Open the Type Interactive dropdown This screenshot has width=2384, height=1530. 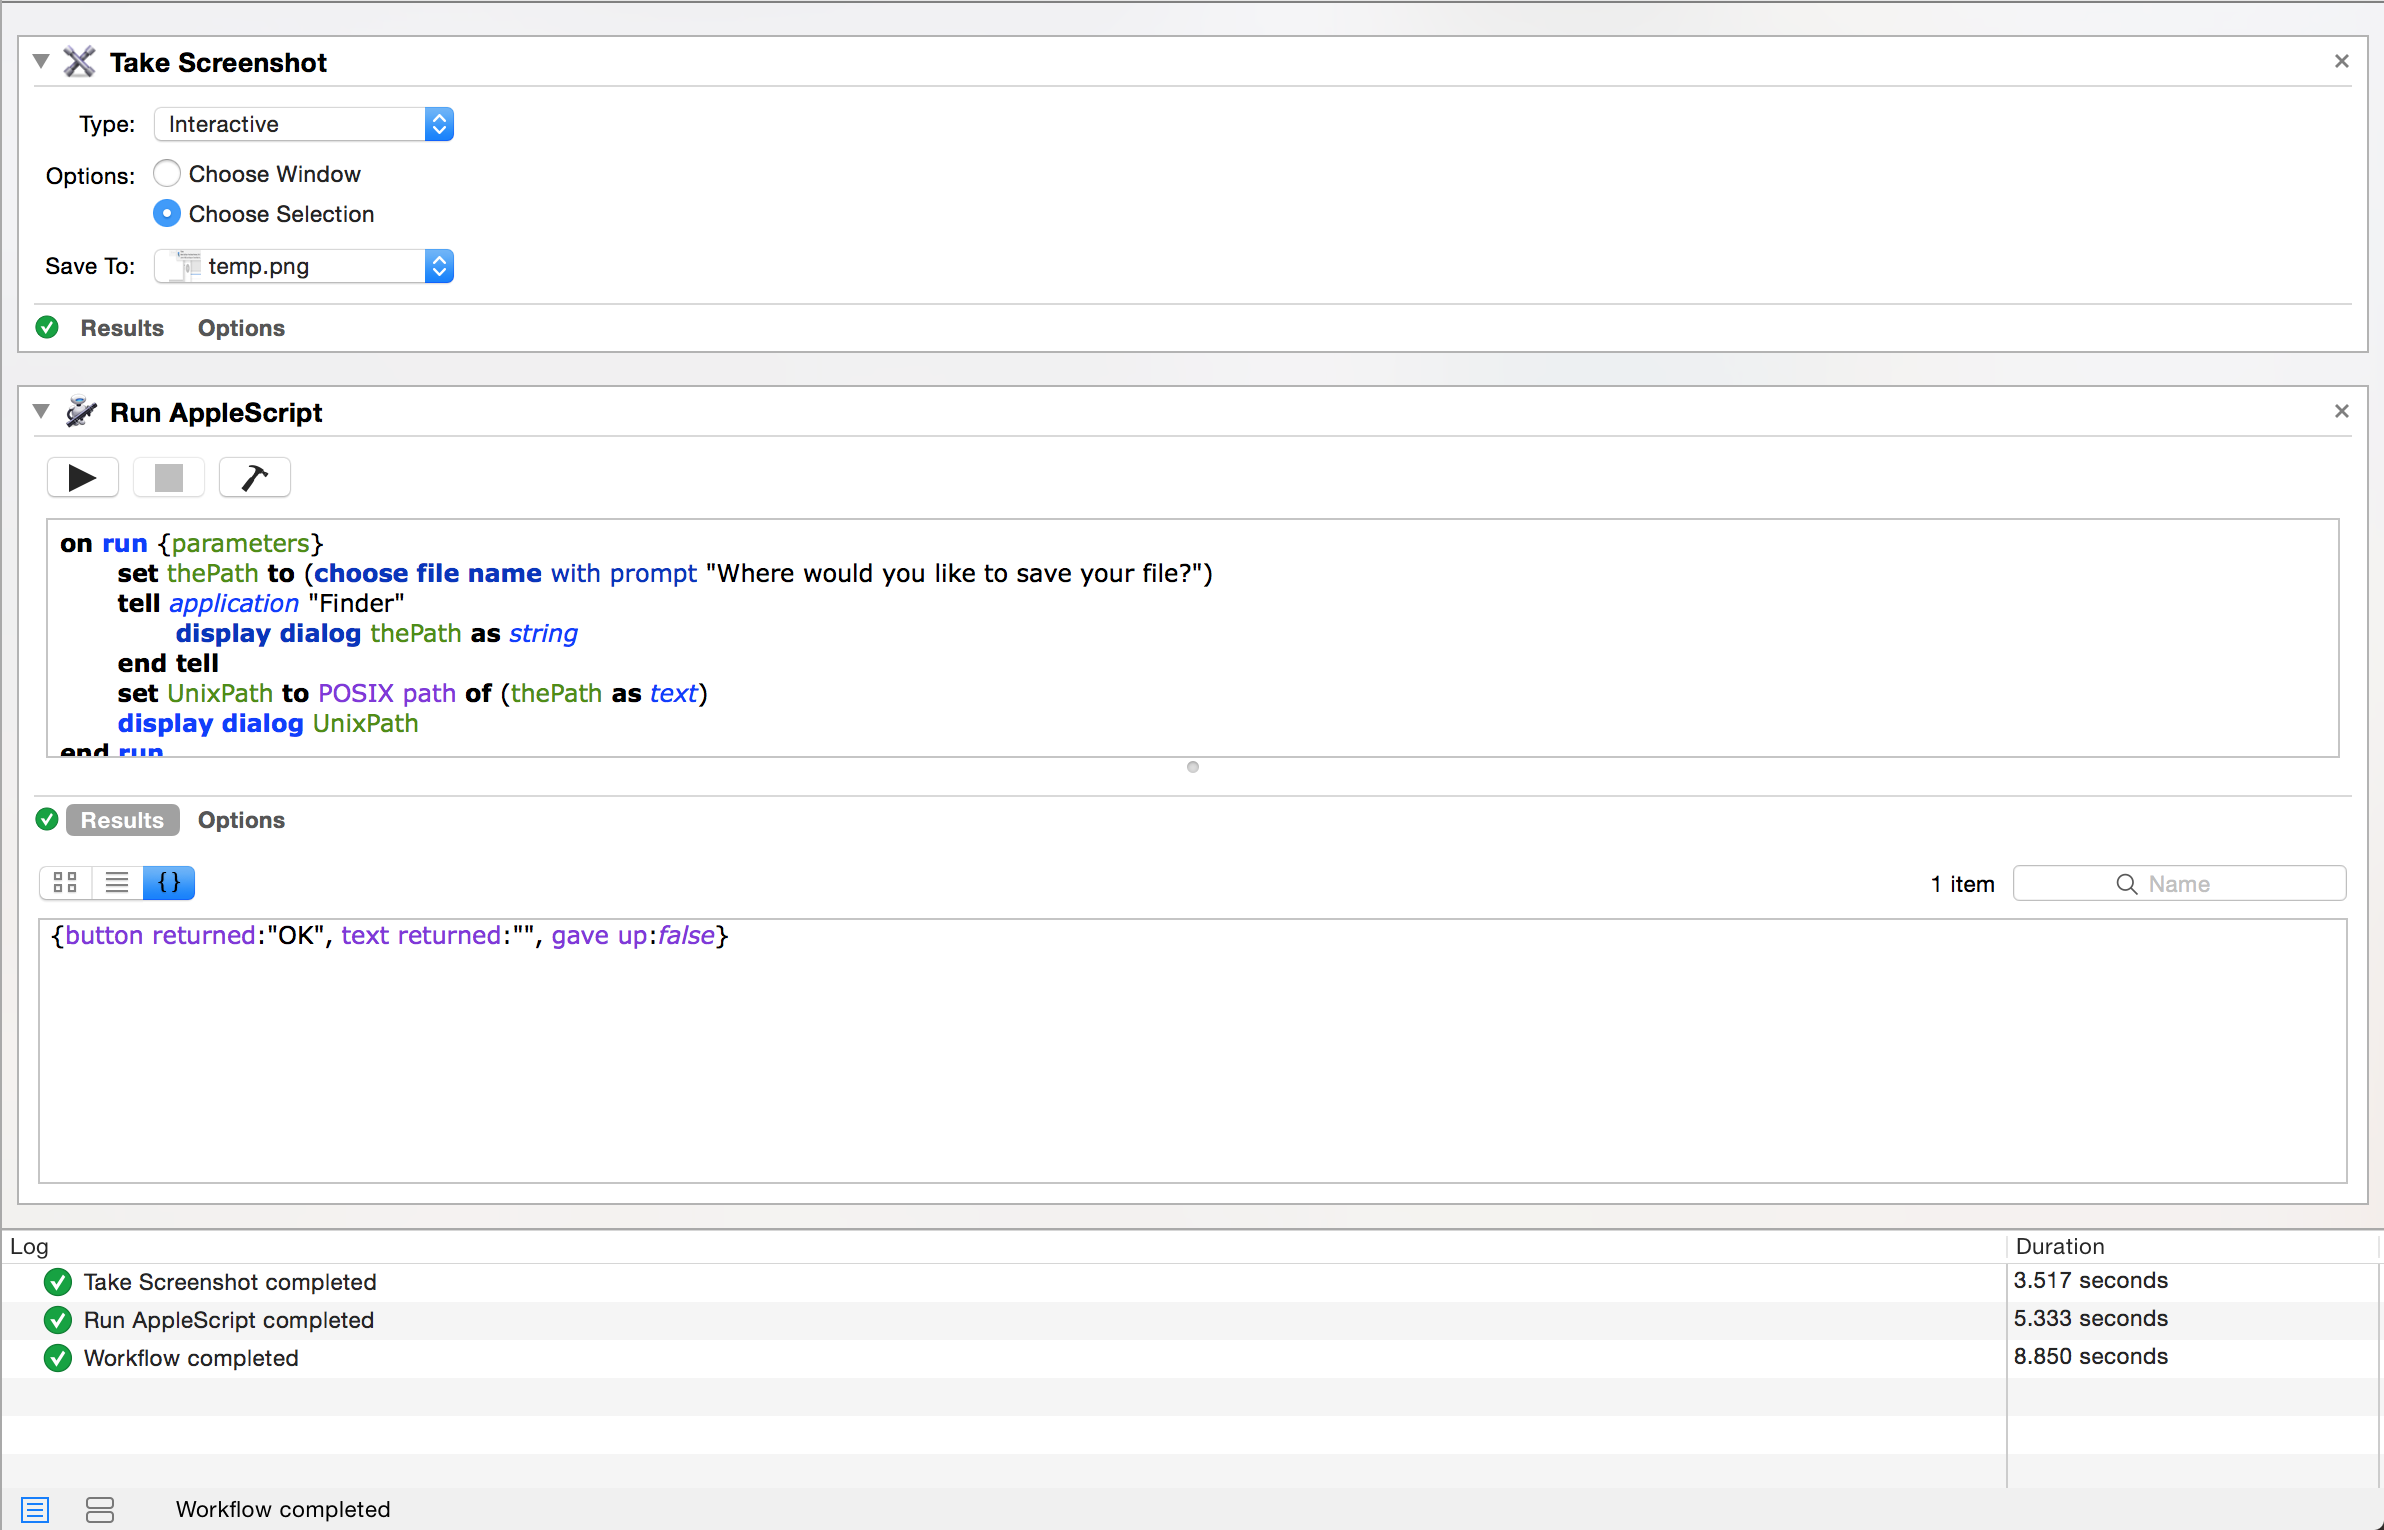pos(304,124)
